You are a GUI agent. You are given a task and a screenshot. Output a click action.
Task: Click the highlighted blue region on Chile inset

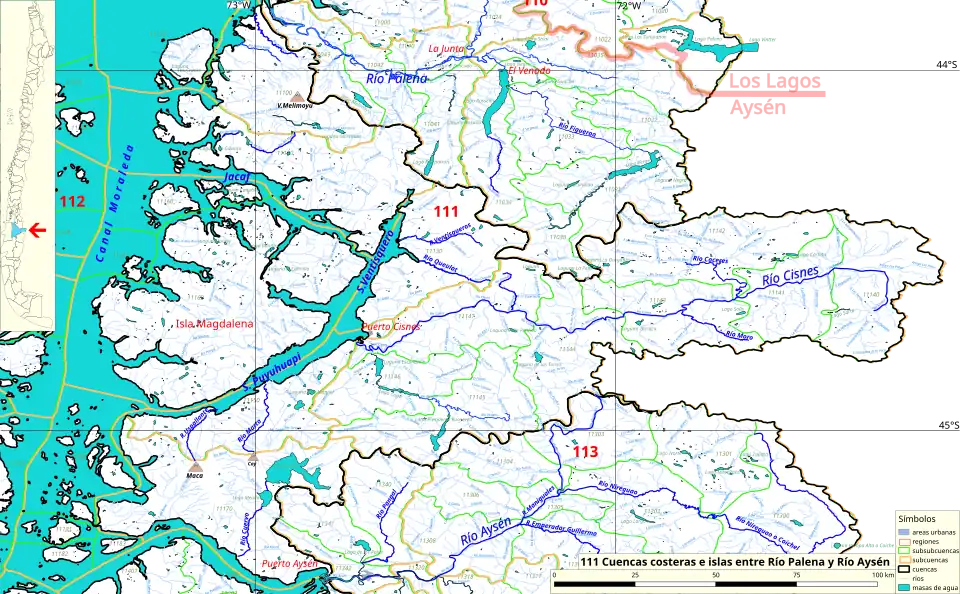[14, 231]
